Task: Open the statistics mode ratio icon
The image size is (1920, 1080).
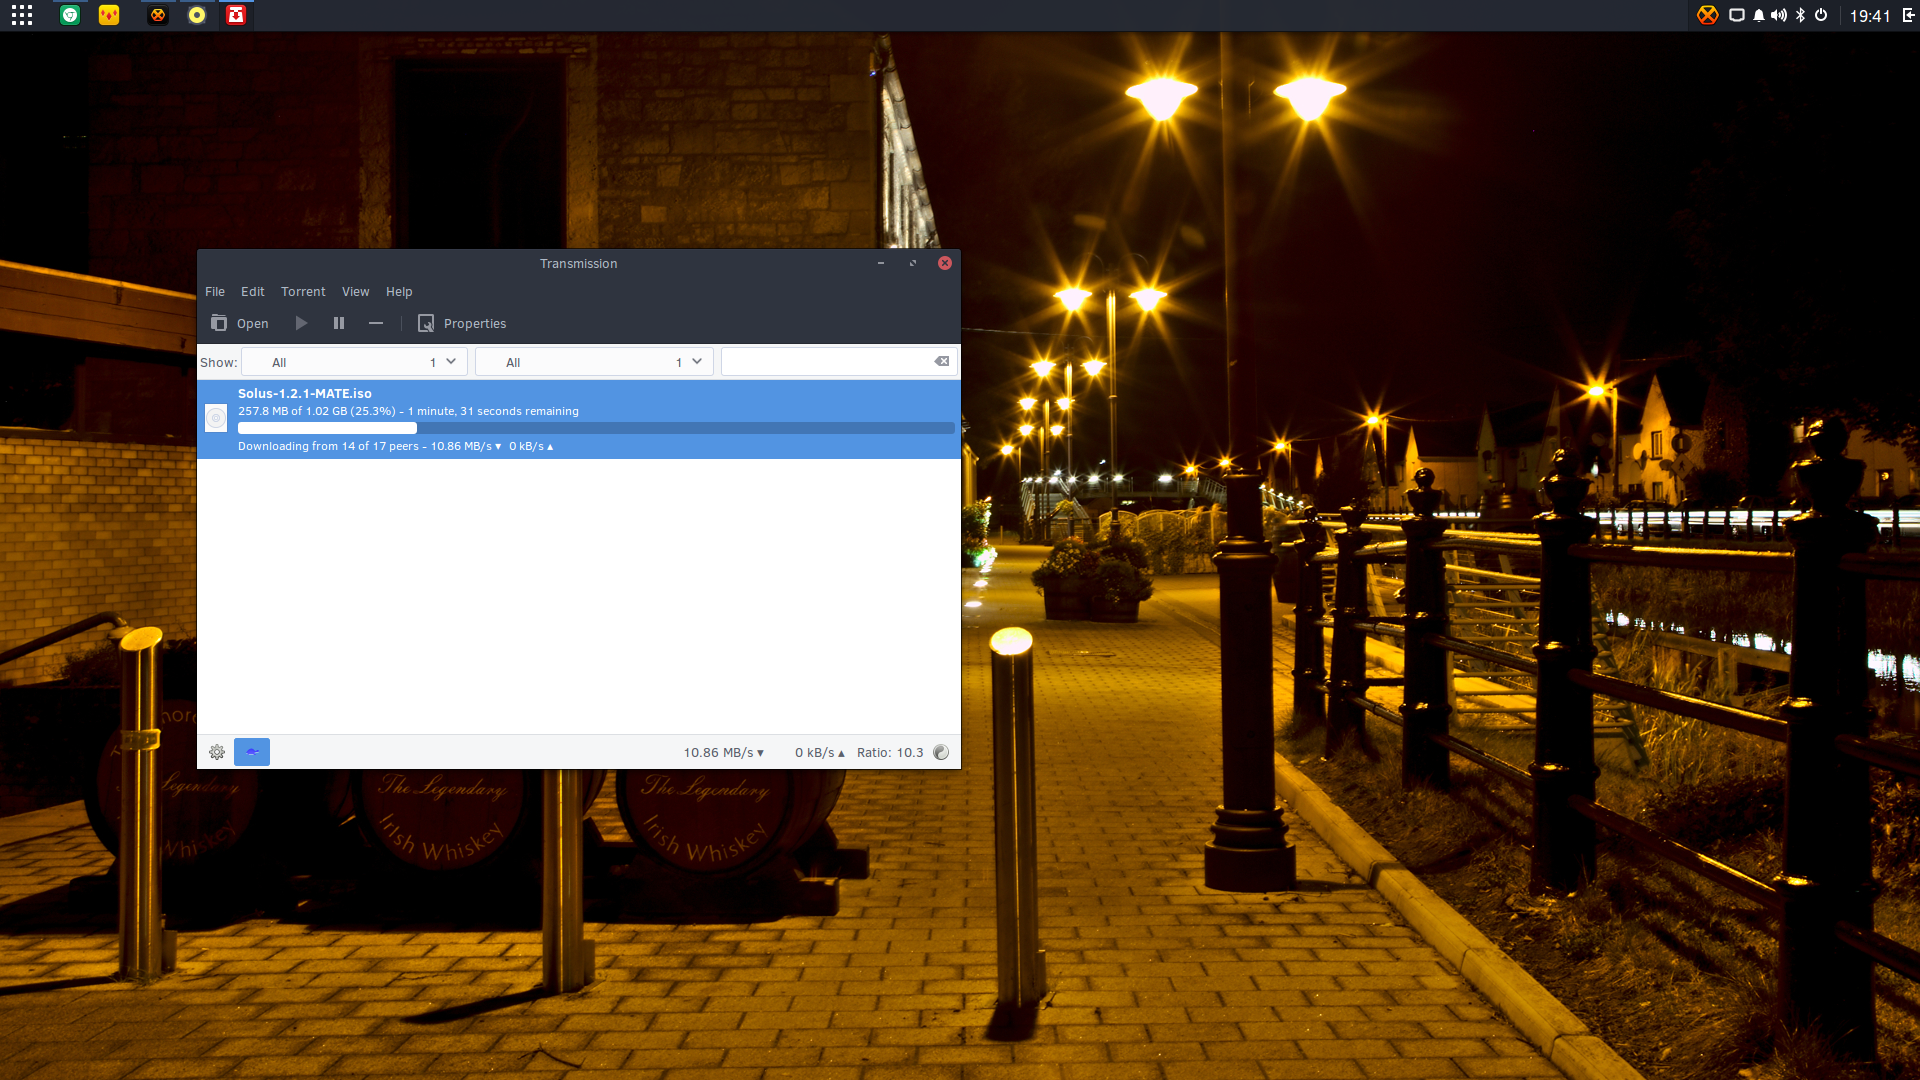Action: coord(941,753)
